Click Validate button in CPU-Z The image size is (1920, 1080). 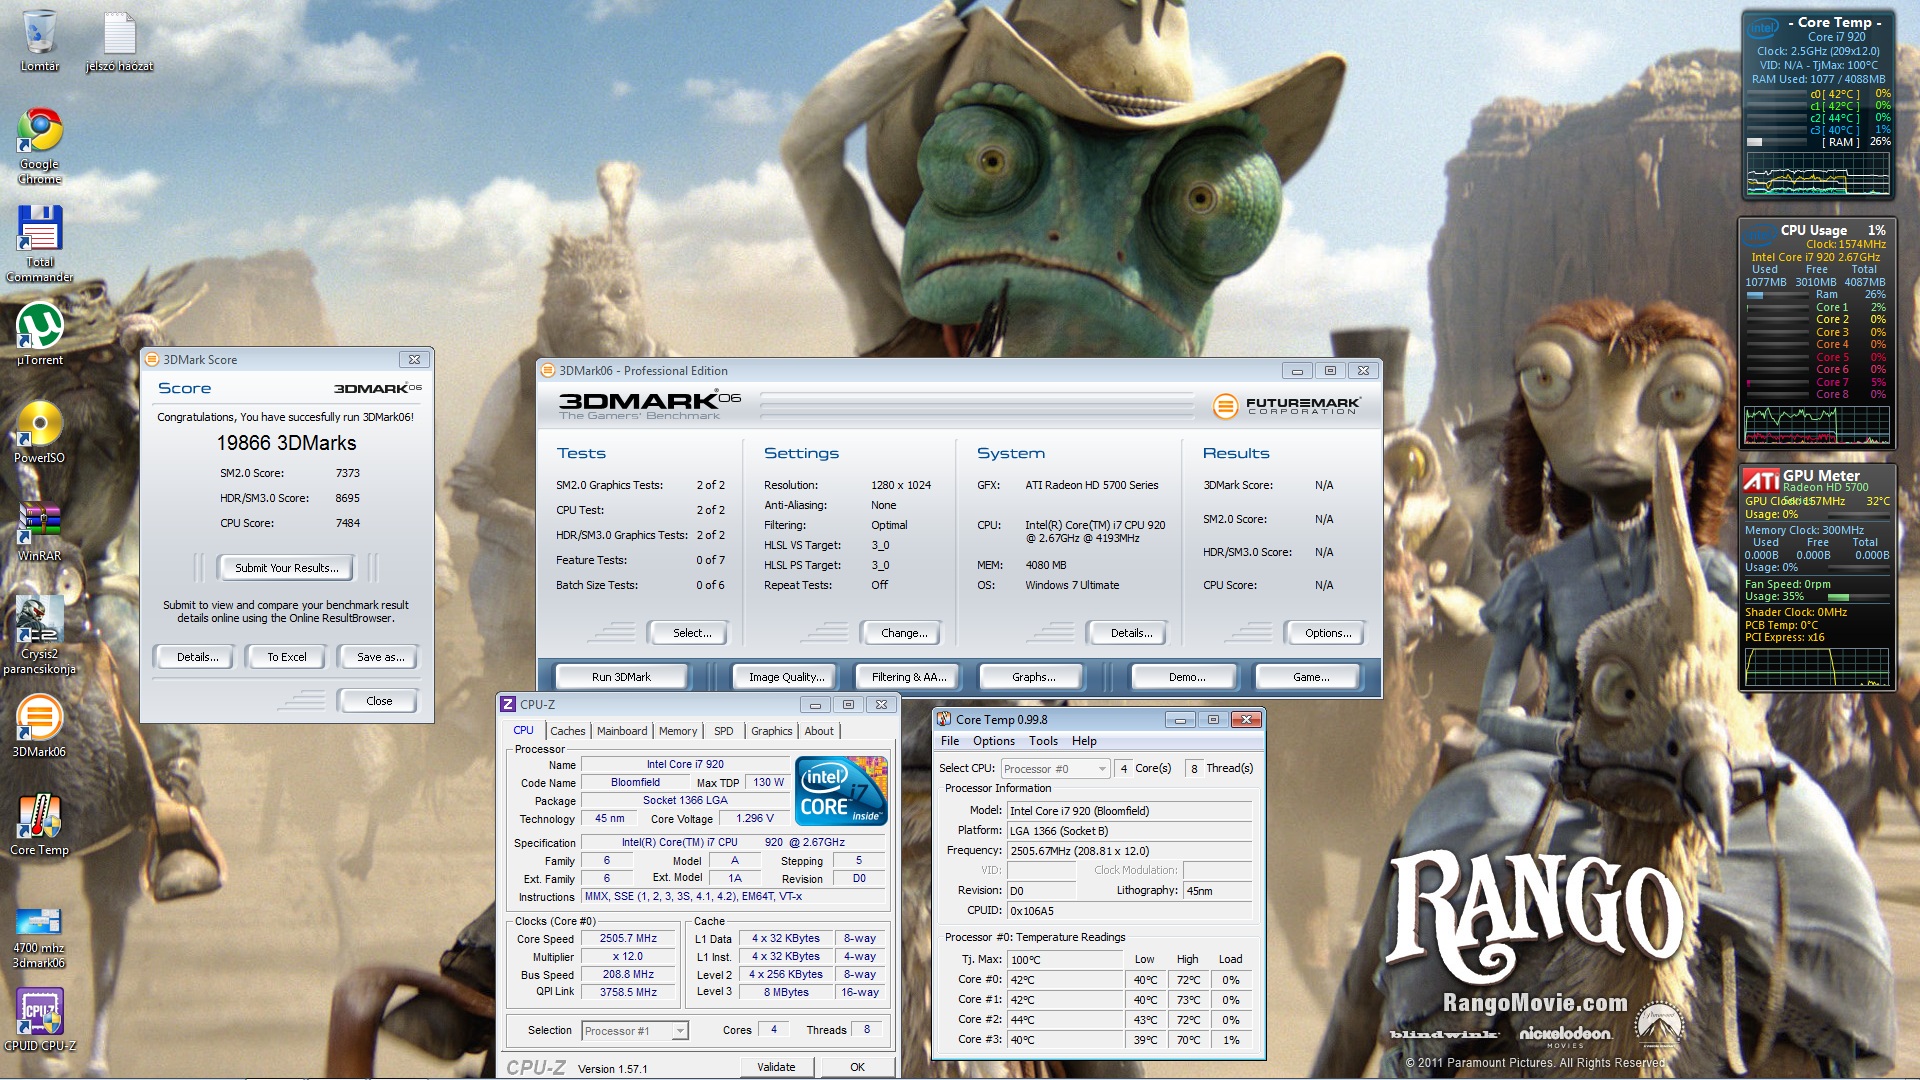776,1067
